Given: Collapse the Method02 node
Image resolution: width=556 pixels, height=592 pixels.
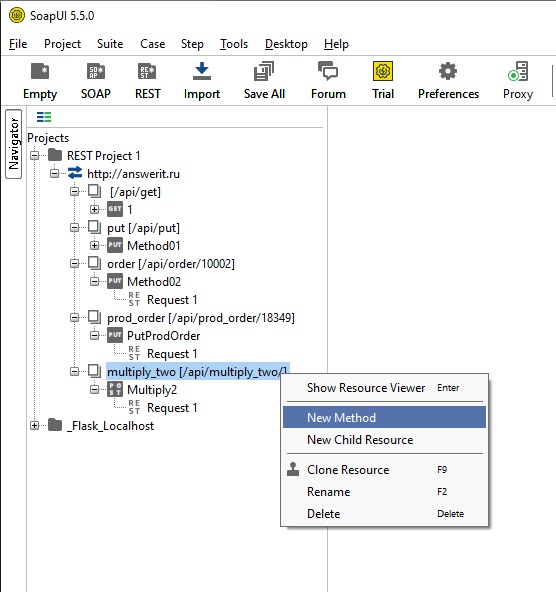Looking at the screenshot, I should [x=94, y=281].
